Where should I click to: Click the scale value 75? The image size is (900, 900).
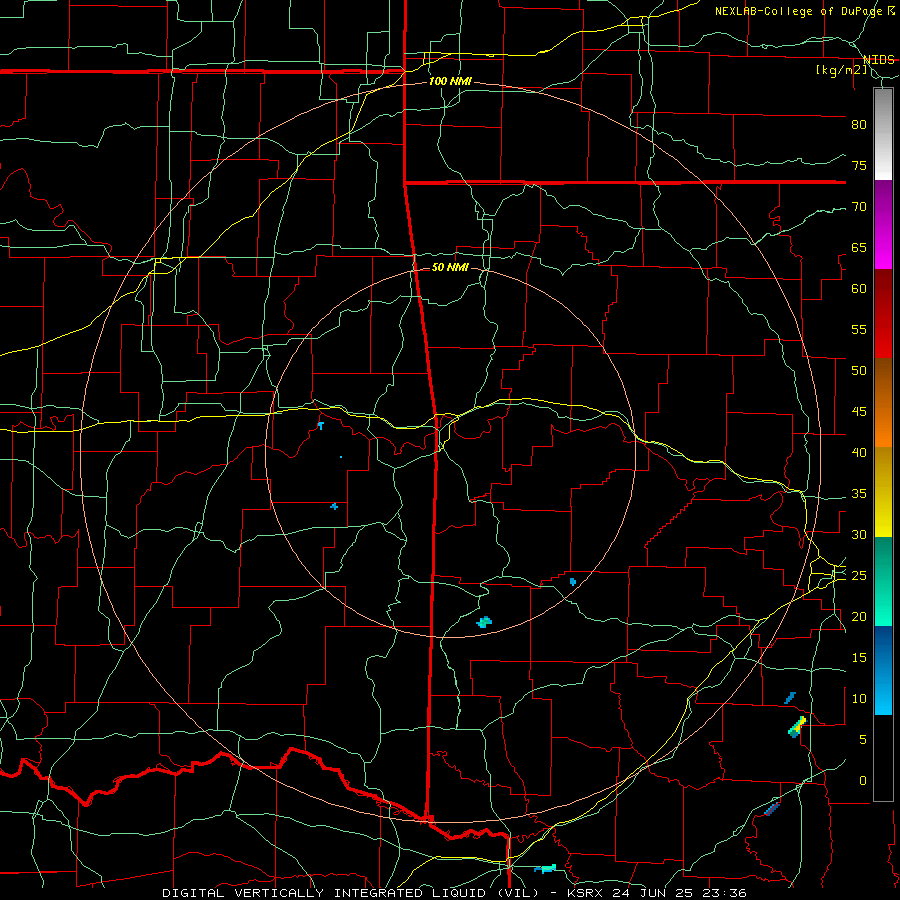[859, 165]
